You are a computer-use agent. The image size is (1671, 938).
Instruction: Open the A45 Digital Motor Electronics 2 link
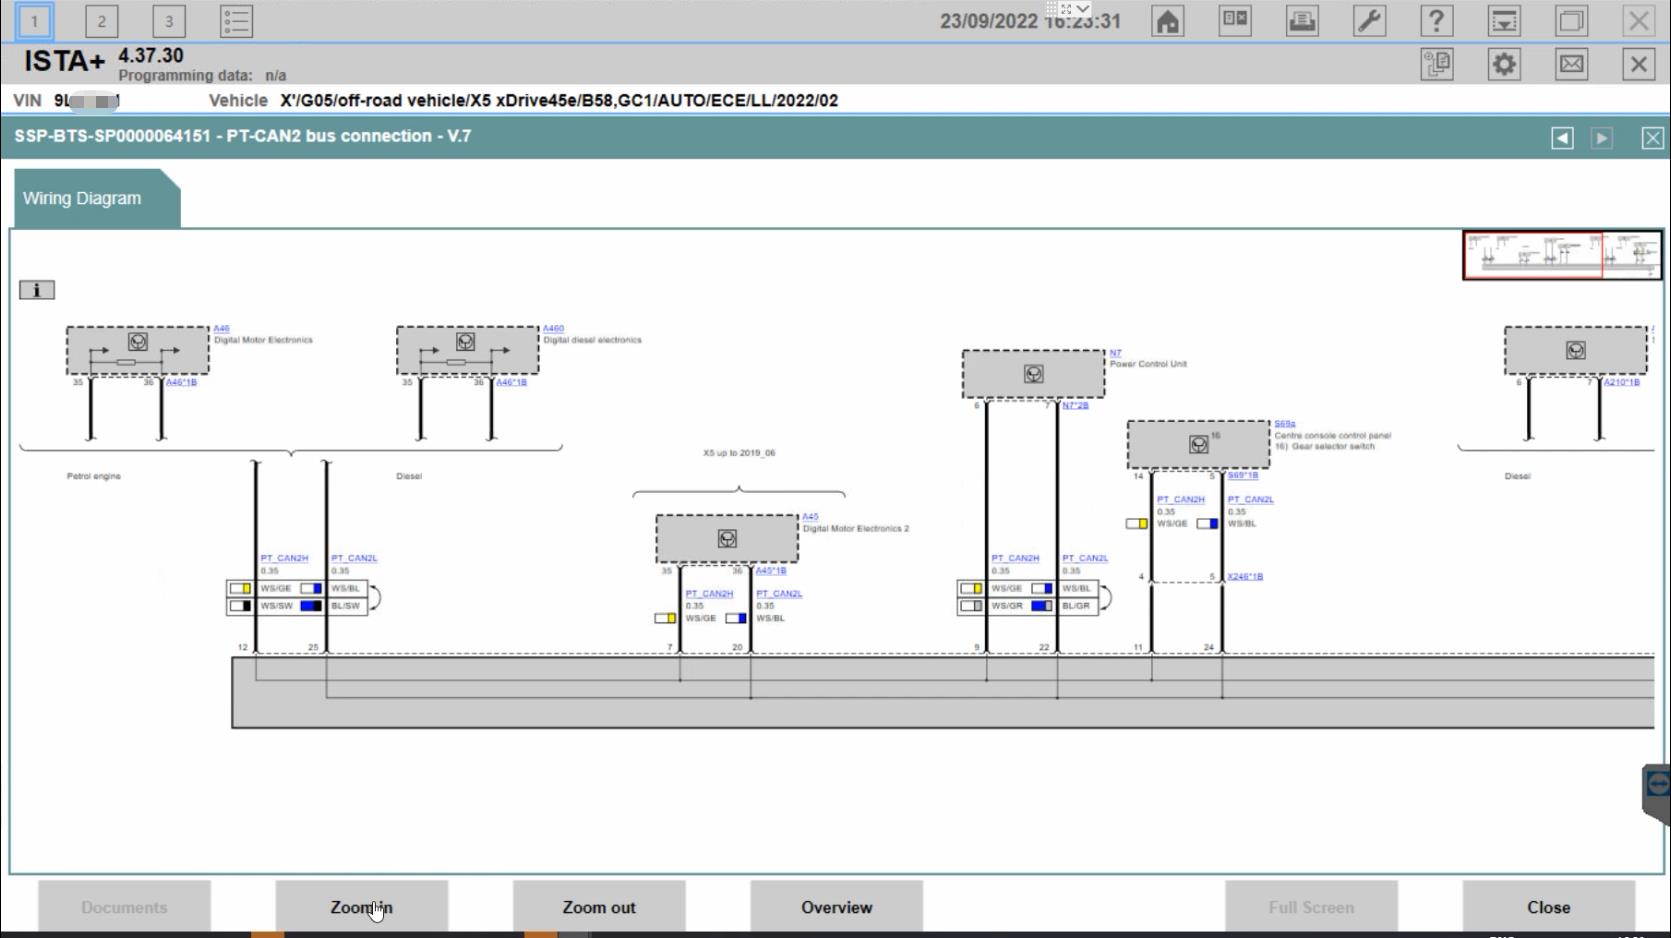coord(810,517)
